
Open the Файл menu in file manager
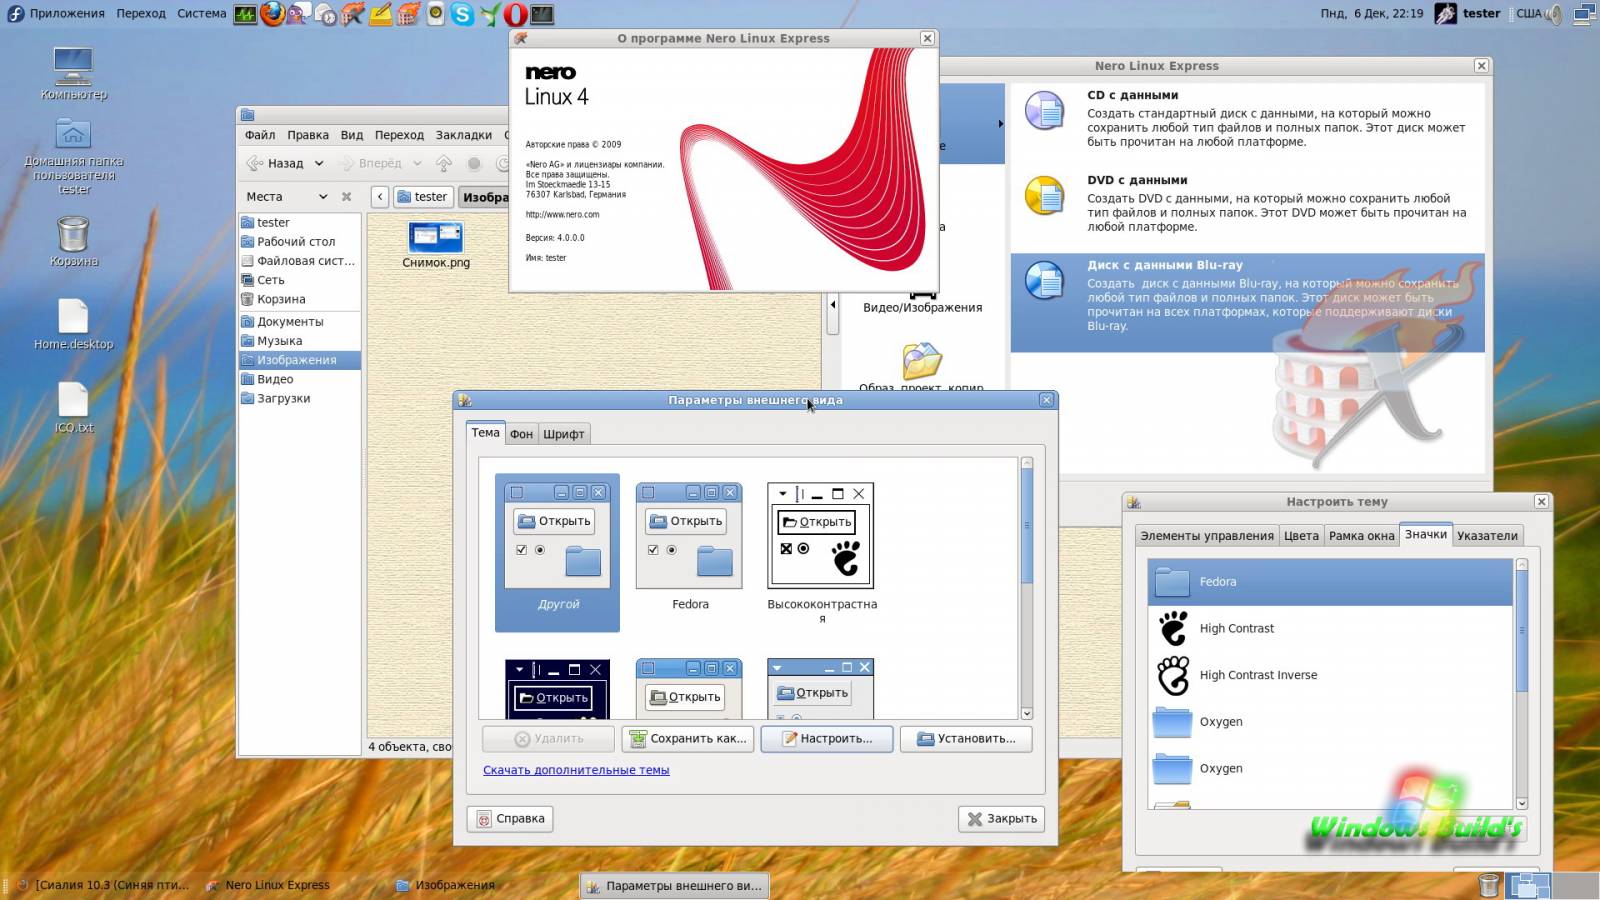pyautogui.click(x=260, y=135)
